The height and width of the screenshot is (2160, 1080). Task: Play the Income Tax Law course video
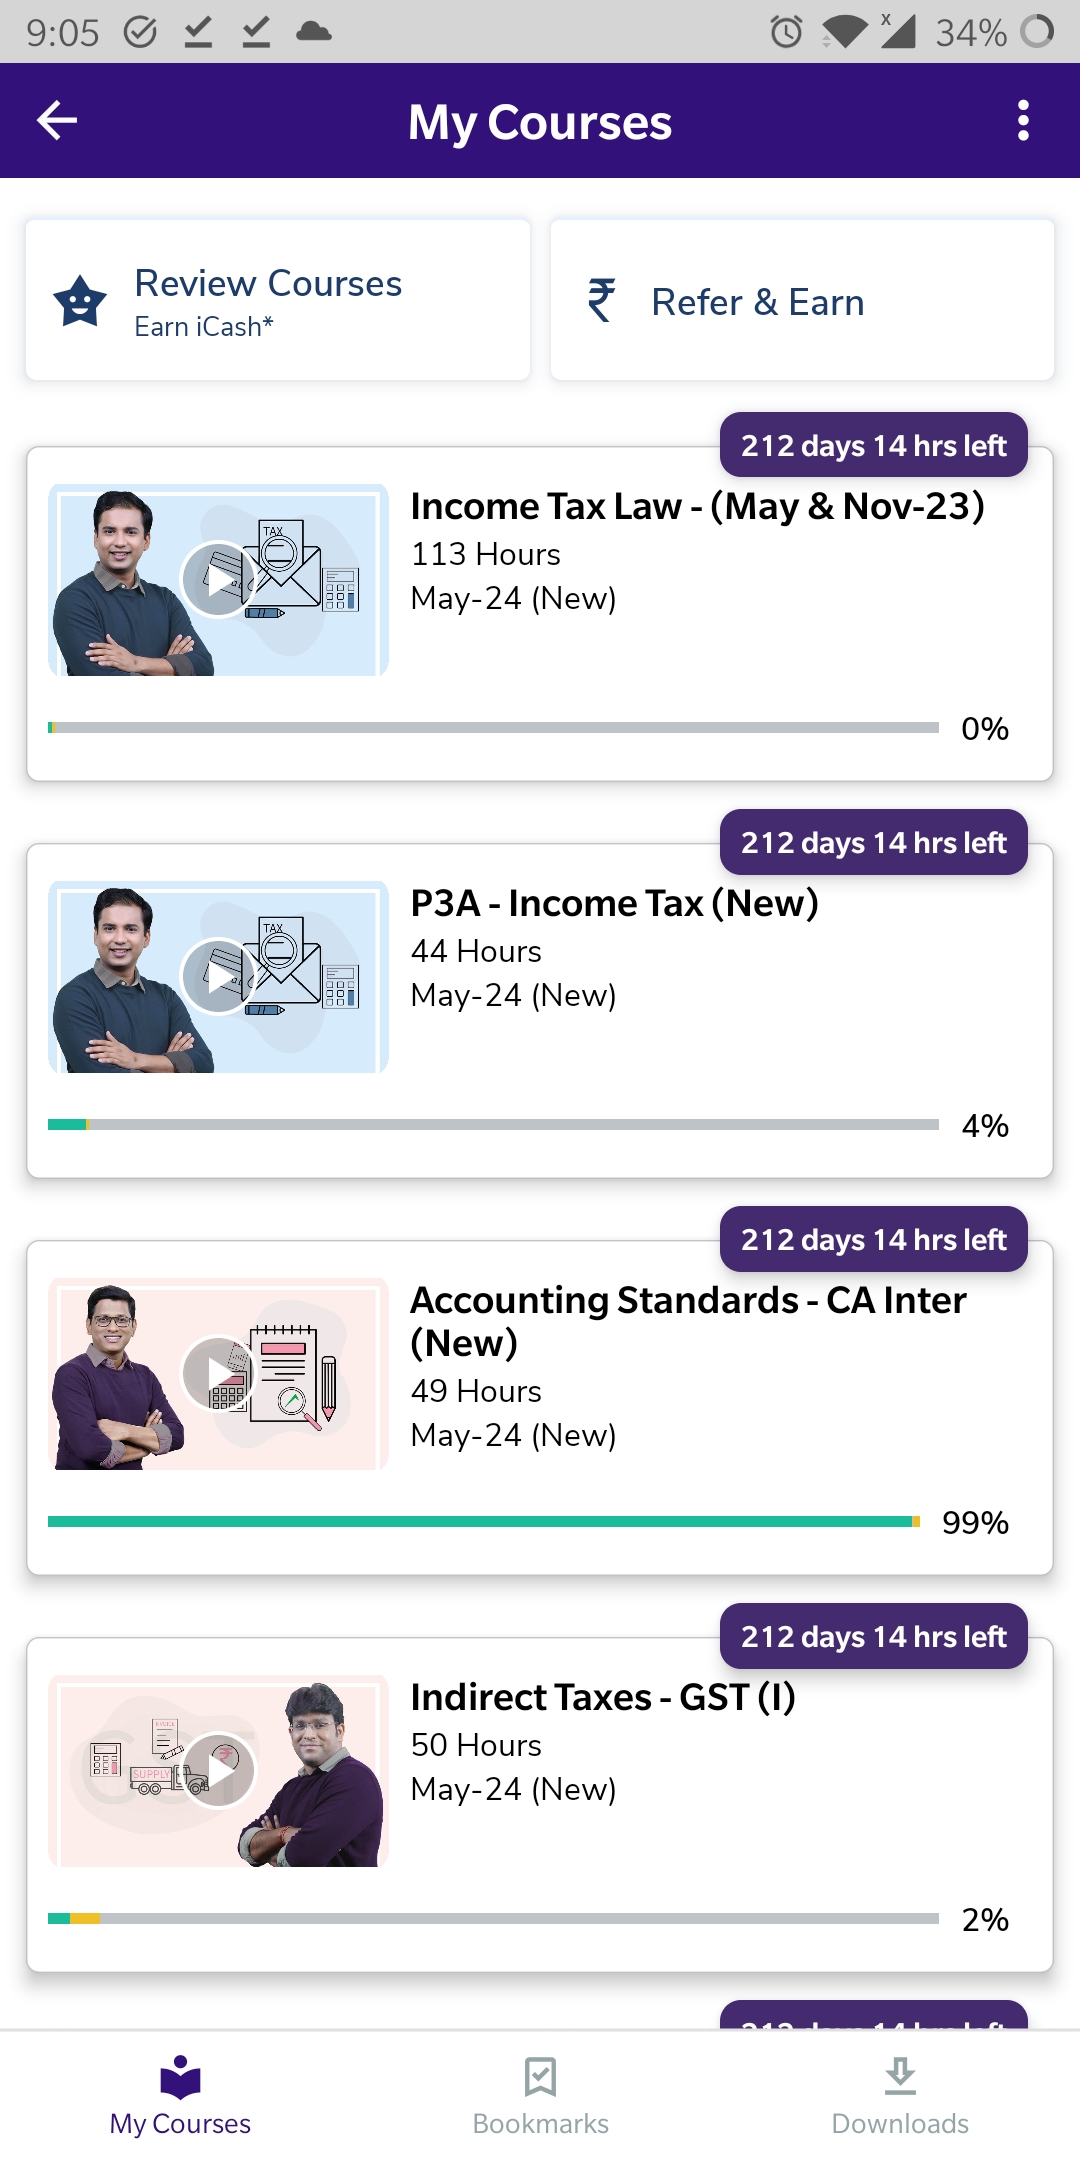tap(218, 579)
